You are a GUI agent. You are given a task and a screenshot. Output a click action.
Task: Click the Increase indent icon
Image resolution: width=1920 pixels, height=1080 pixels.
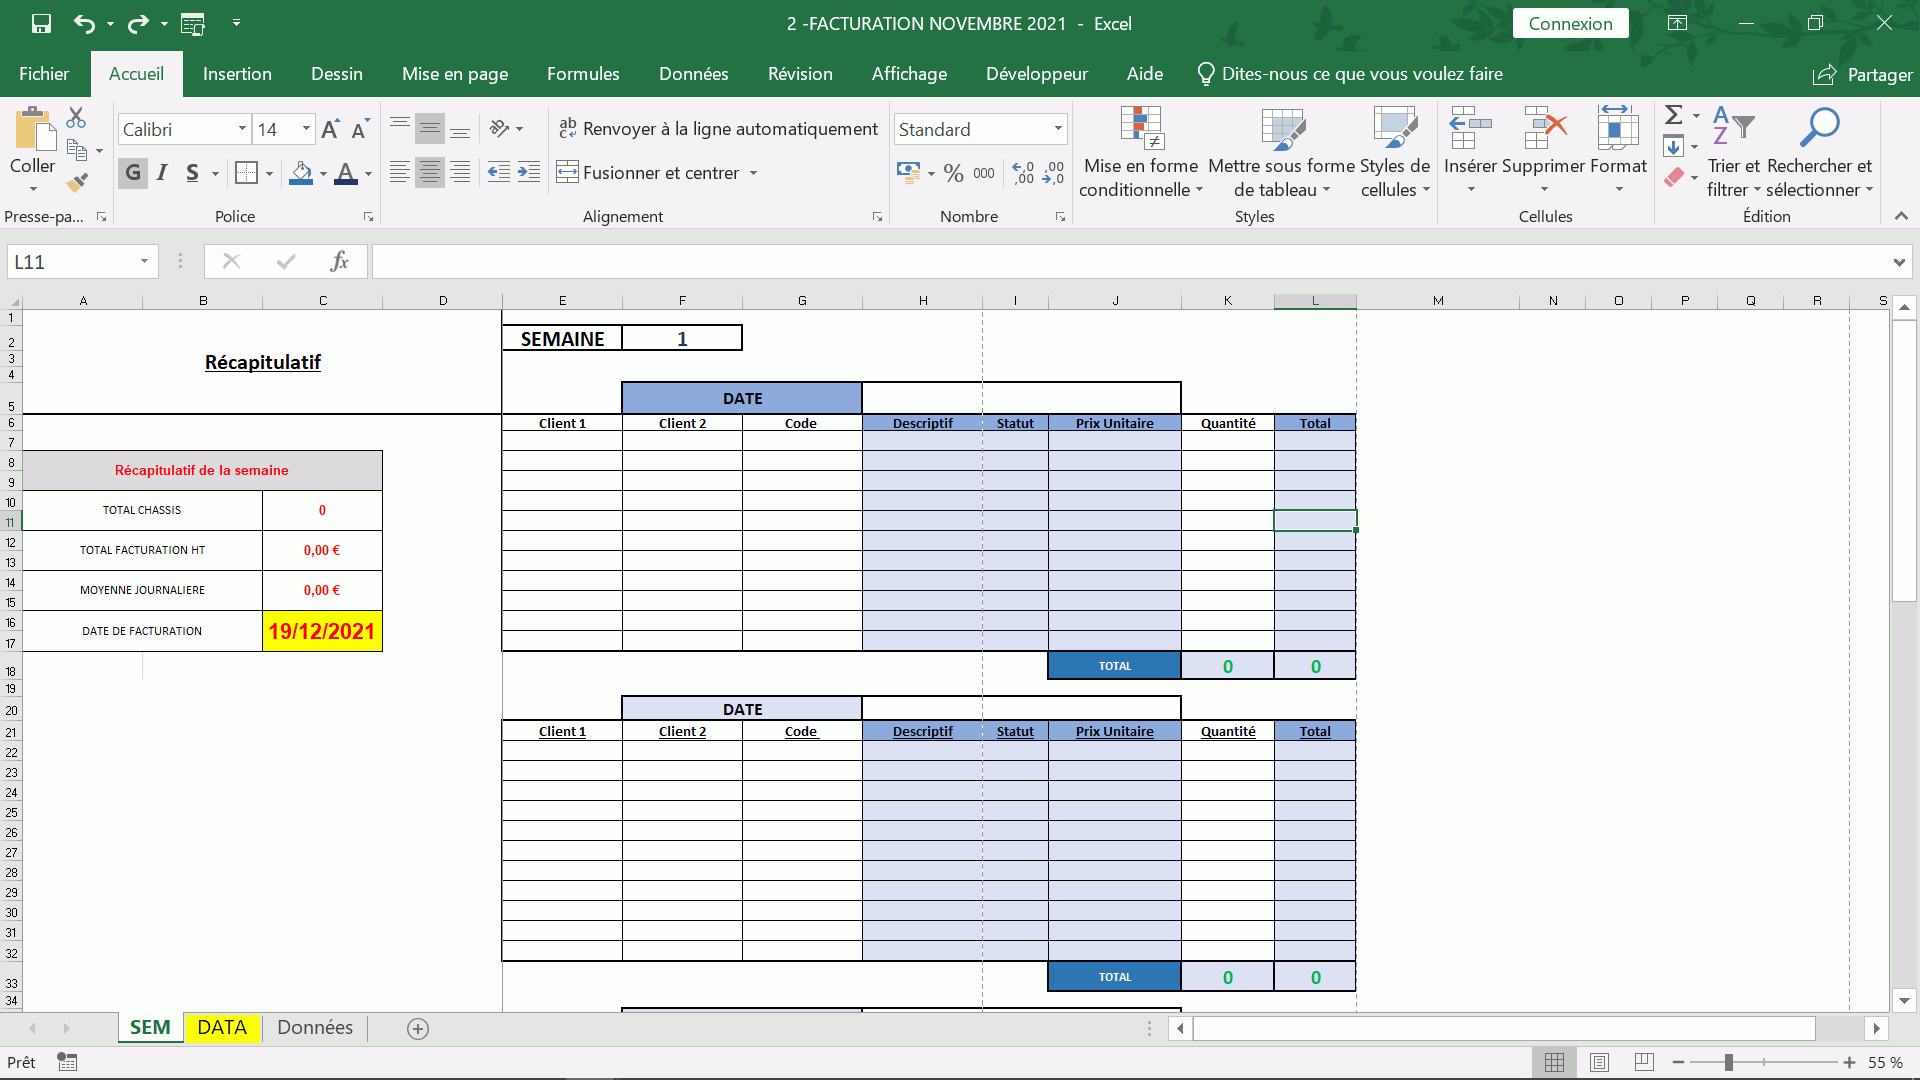point(529,173)
